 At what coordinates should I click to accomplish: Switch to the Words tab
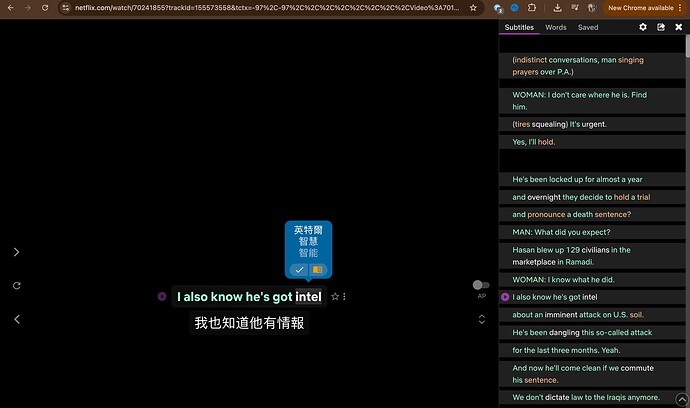point(555,27)
